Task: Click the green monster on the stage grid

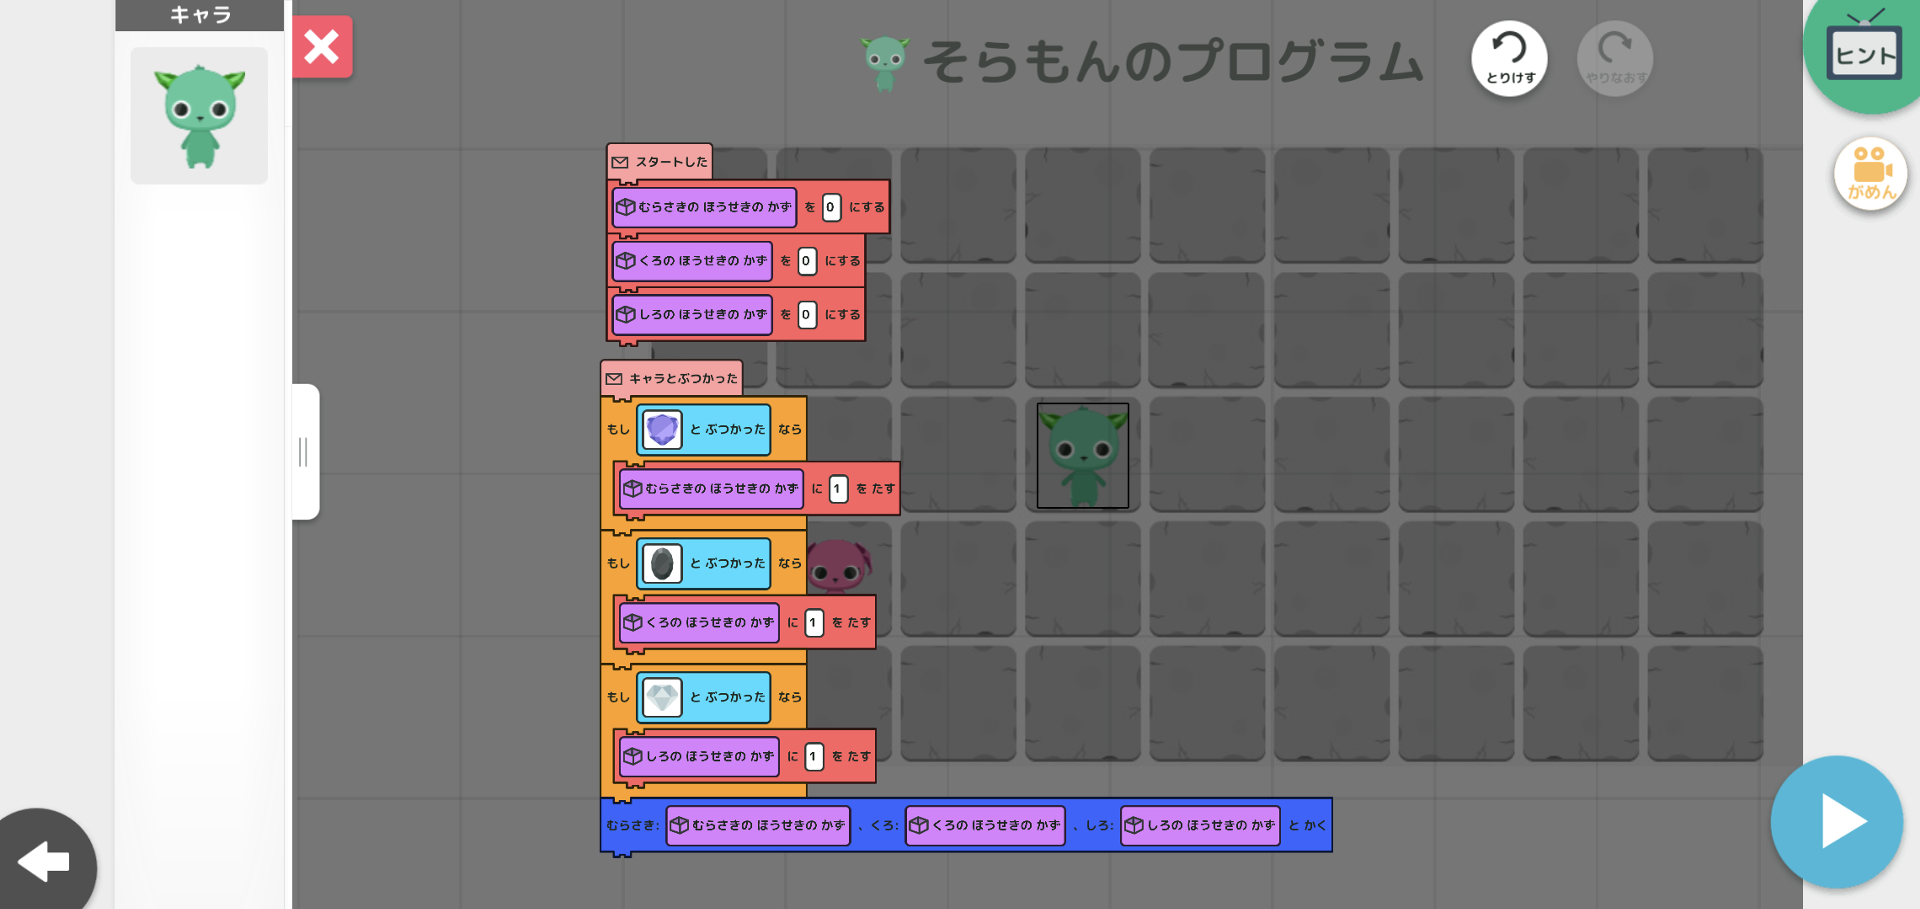Action: pyautogui.click(x=1082, y=456)
